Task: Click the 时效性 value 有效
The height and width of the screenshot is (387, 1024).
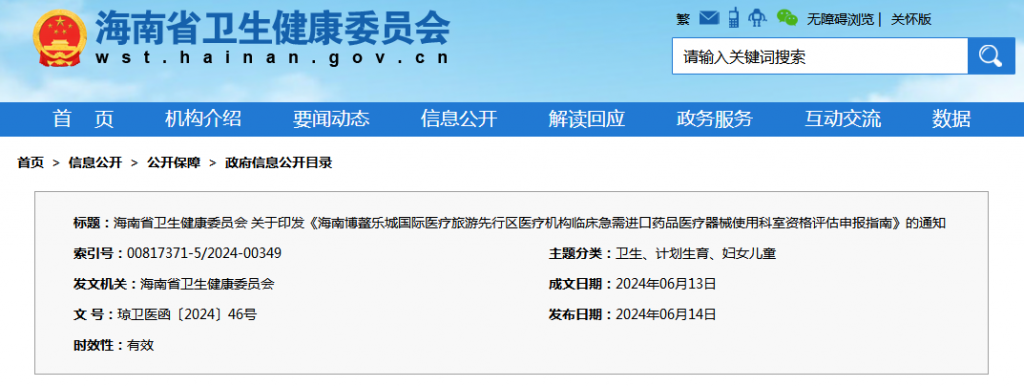Action: (140, 345)
